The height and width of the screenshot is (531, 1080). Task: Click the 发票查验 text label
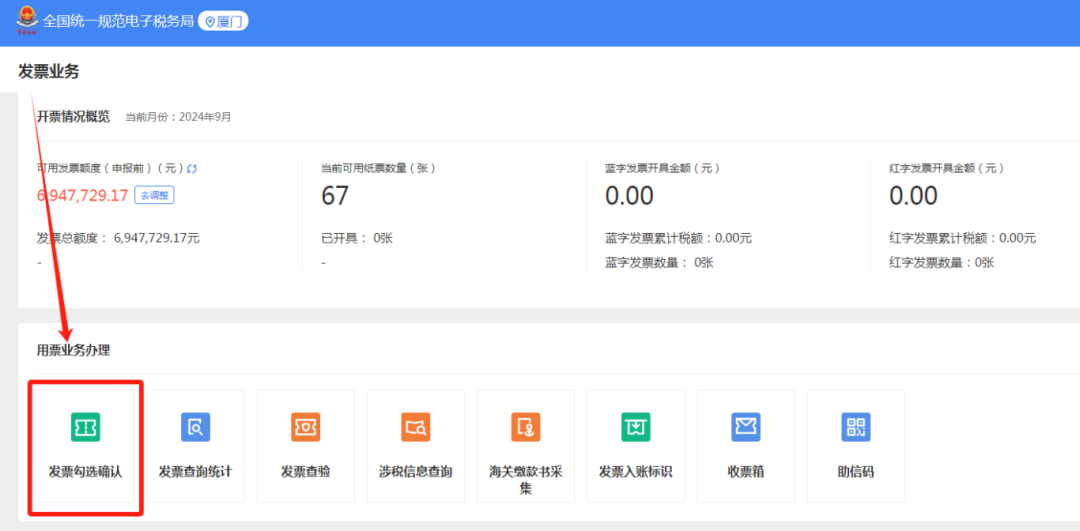[x=305, y=472]
